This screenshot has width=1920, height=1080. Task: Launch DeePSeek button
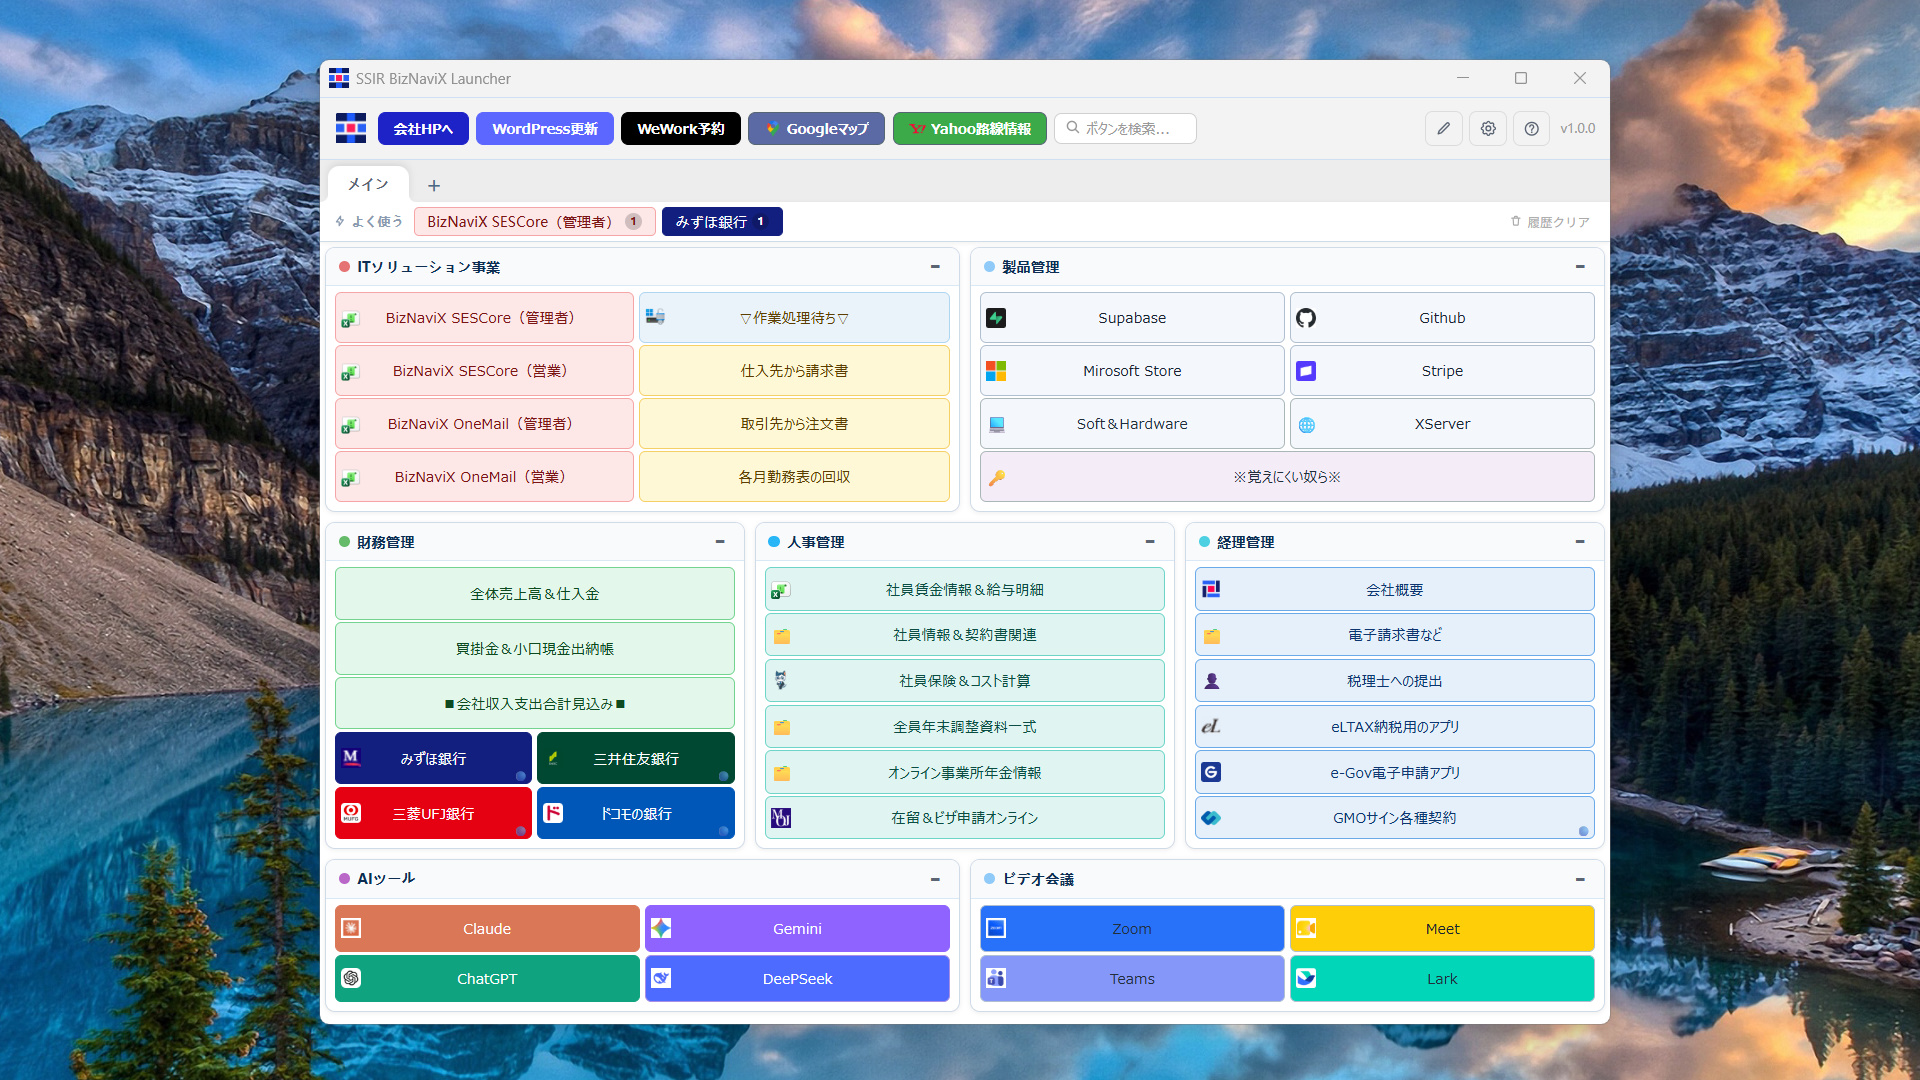(x=797, y=979)
